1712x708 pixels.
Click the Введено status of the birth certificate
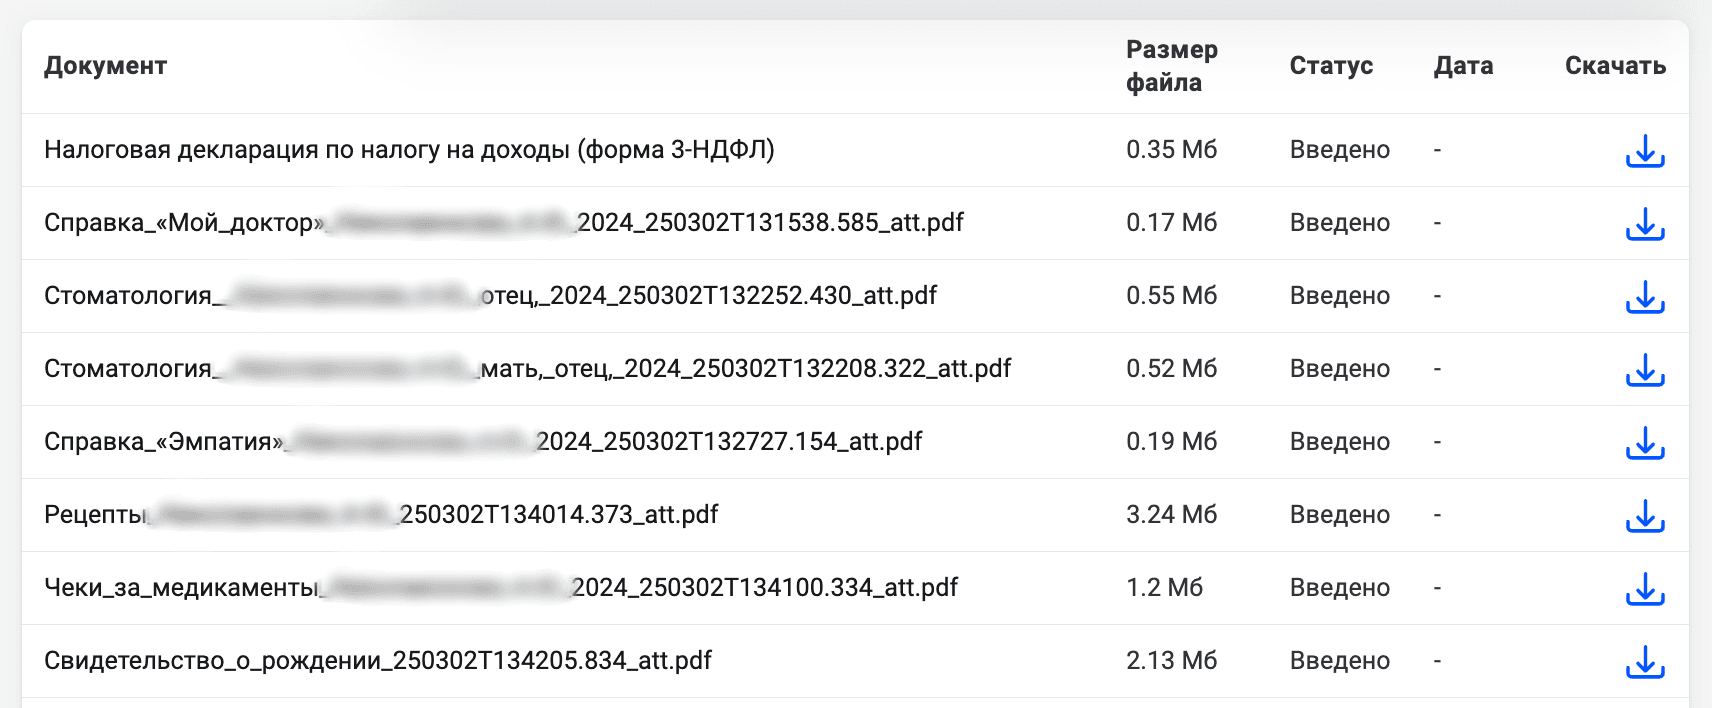pyautogui.click(x=1339, y=661)
